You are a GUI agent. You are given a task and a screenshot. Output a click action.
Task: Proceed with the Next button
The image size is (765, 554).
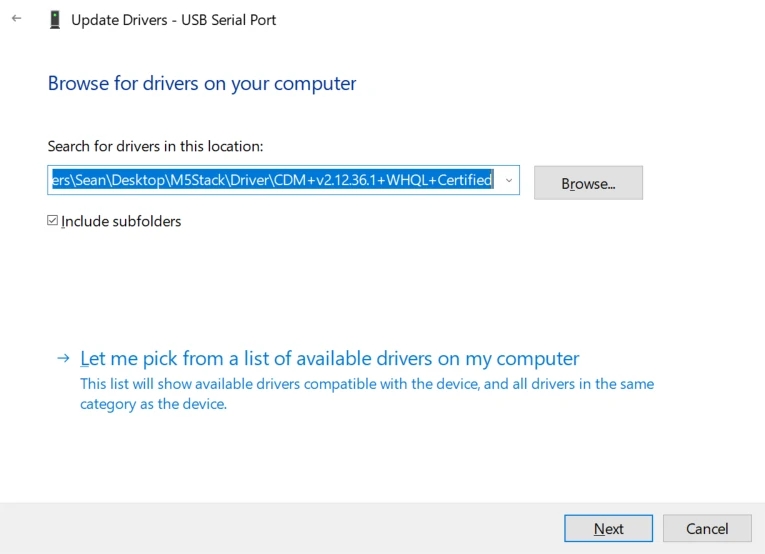coord(608,528)
